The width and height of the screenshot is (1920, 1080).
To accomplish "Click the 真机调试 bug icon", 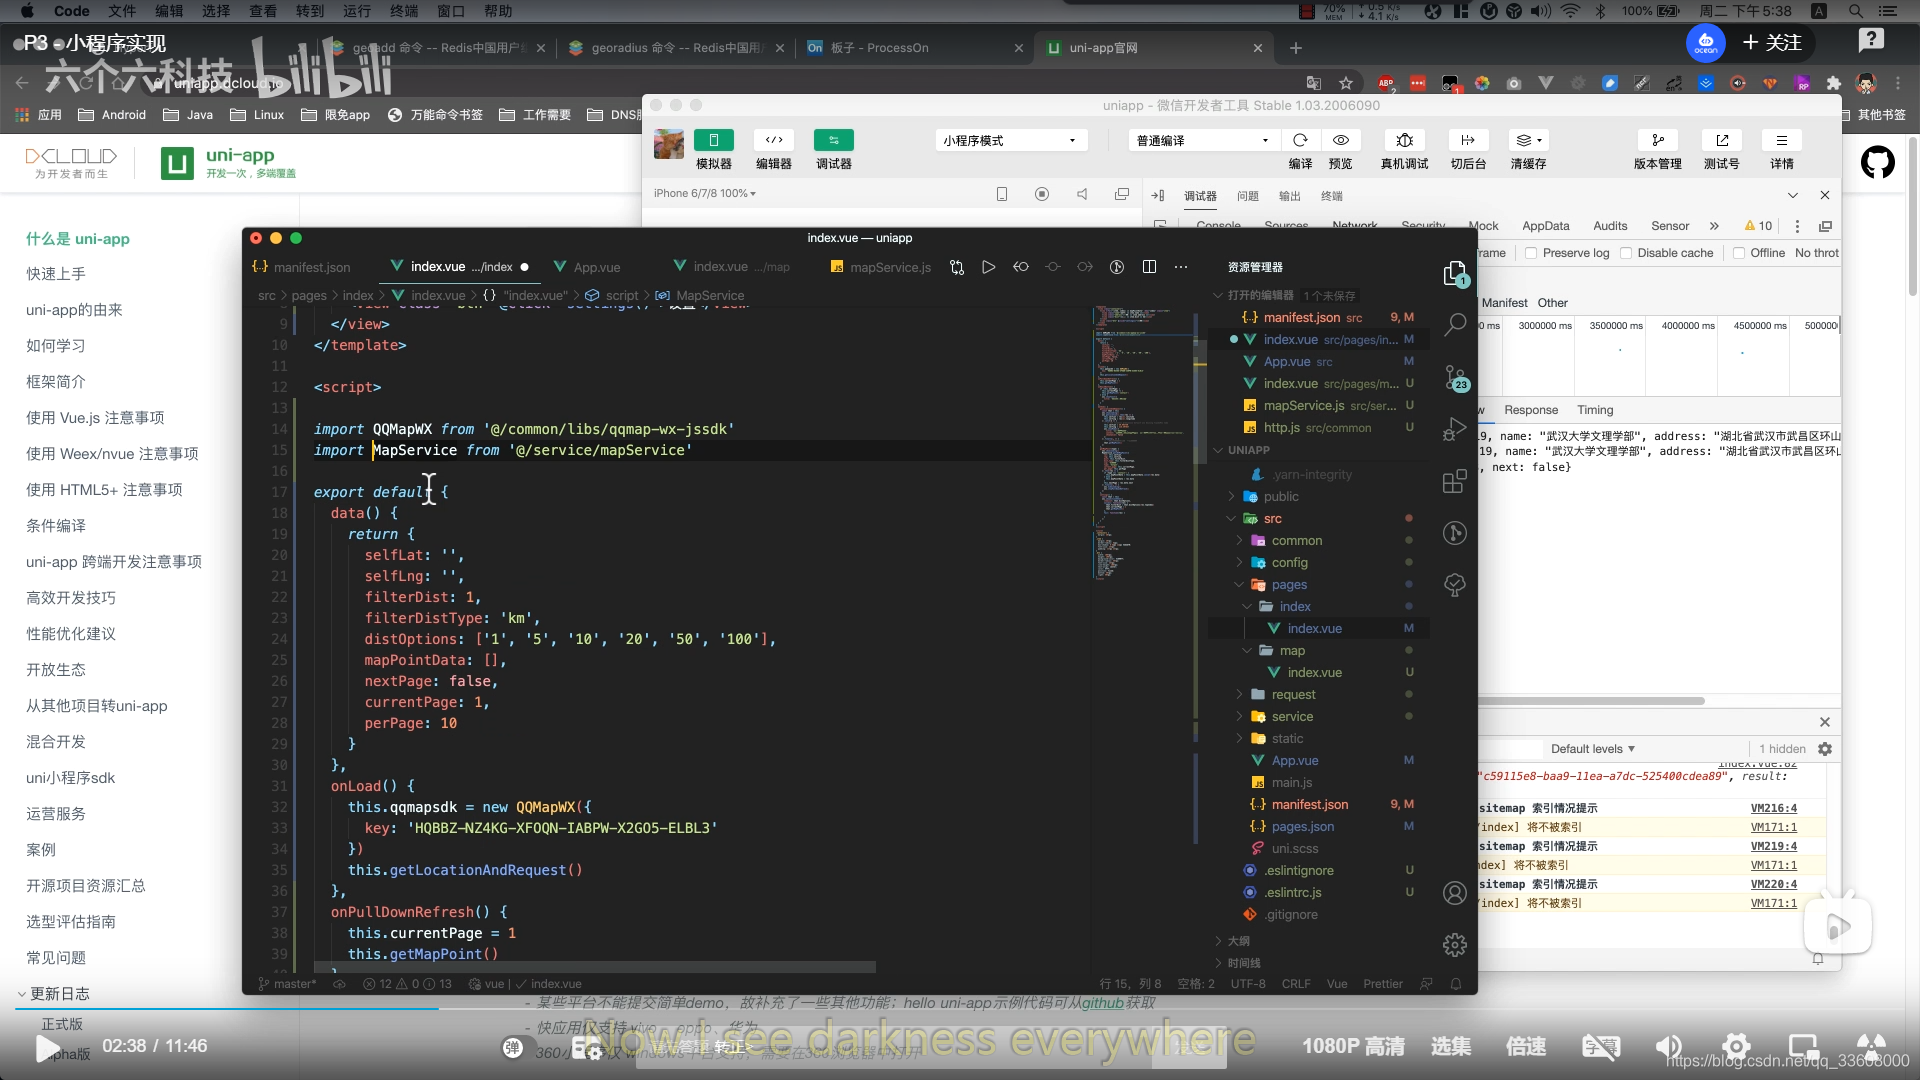I will pos(1404,140).
